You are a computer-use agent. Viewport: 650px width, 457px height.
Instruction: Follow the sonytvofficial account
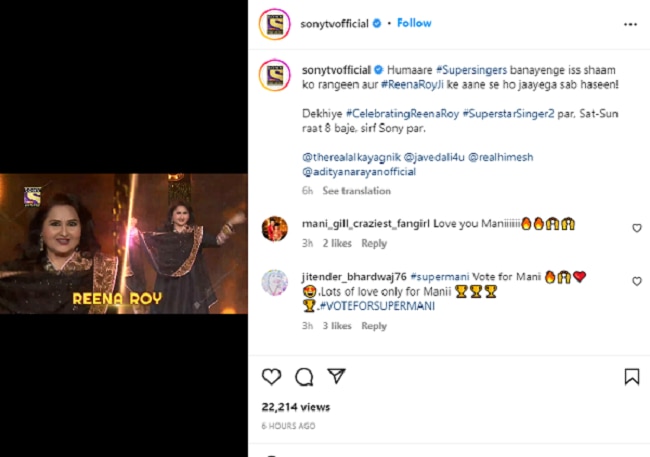(414, 23)
